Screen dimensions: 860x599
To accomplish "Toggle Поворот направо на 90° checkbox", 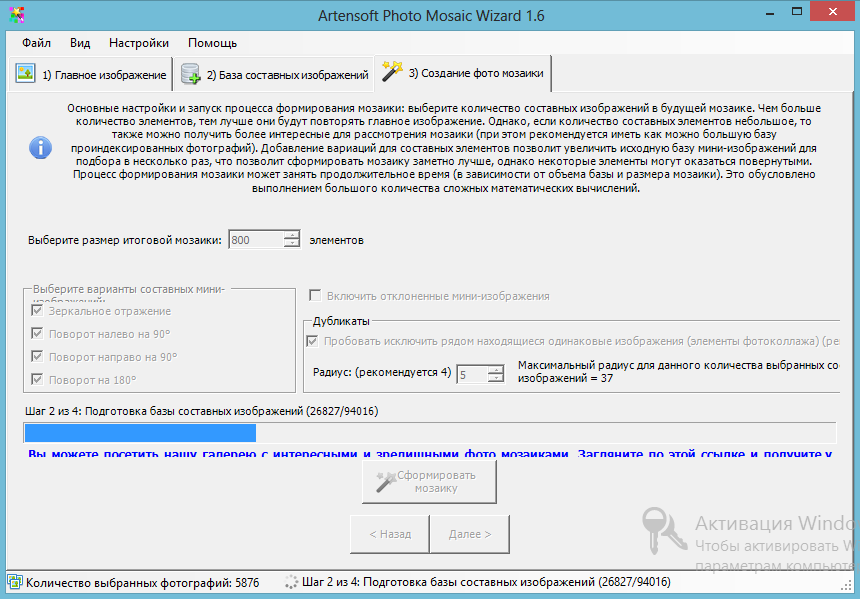I will 37,357.
